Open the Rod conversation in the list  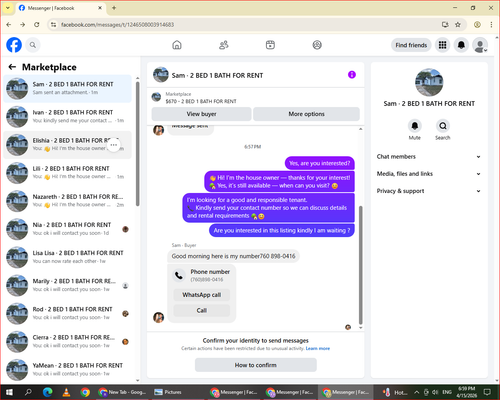point(68,313)
